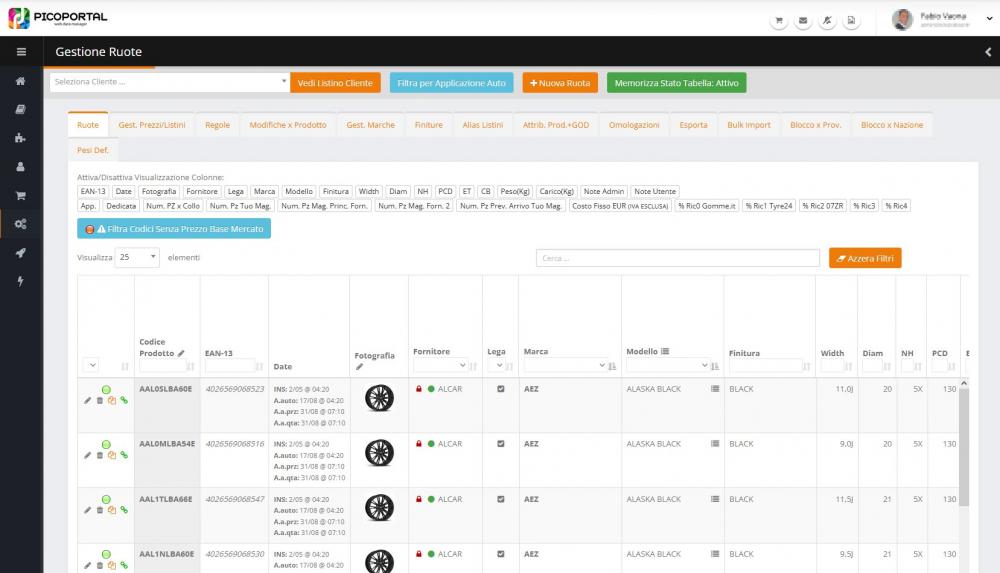Open the Lega column filter dropdown
This screenshot has height=573, width=1000.
click(x=496, y=366)
